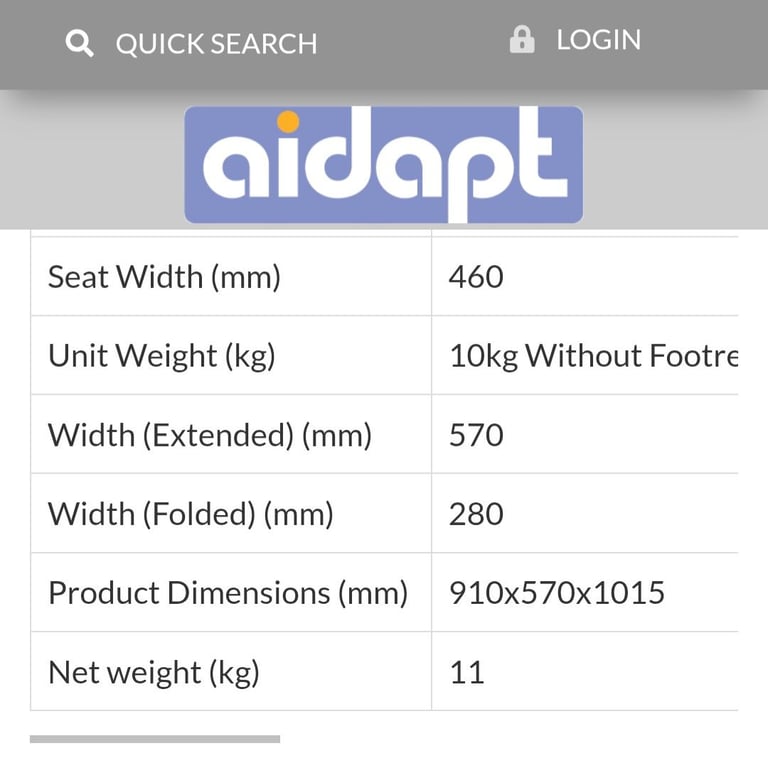Select the Seat Width (mm) label
The height and width of the screenshot is (758, 768).
pyautogui.click(x=164, y=277)
